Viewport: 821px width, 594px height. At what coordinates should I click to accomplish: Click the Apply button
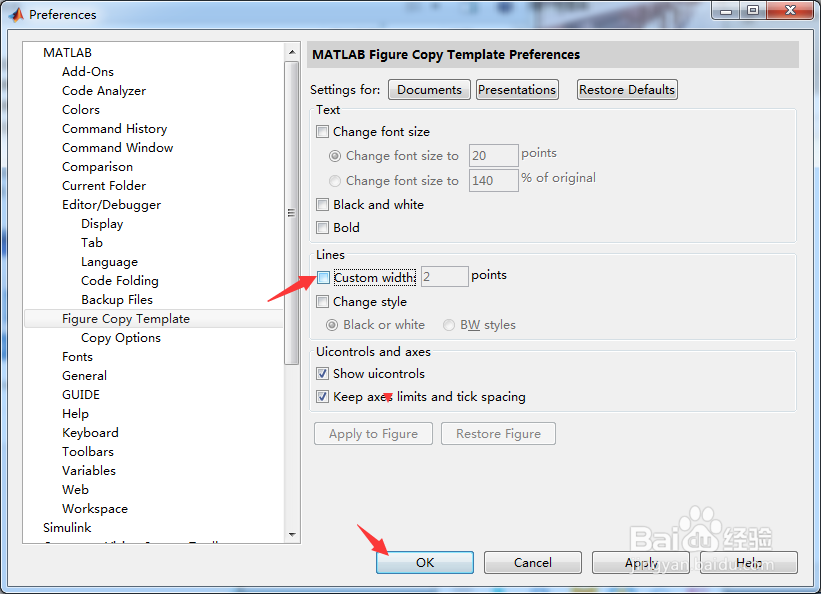tap(641, 563)
